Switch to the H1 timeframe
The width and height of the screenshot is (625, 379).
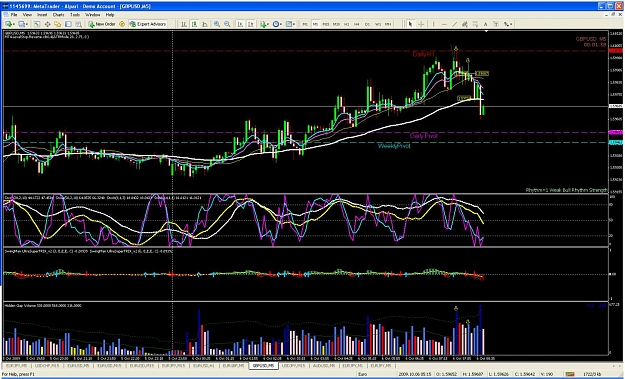pyautogui.click(x=346, y=24)
